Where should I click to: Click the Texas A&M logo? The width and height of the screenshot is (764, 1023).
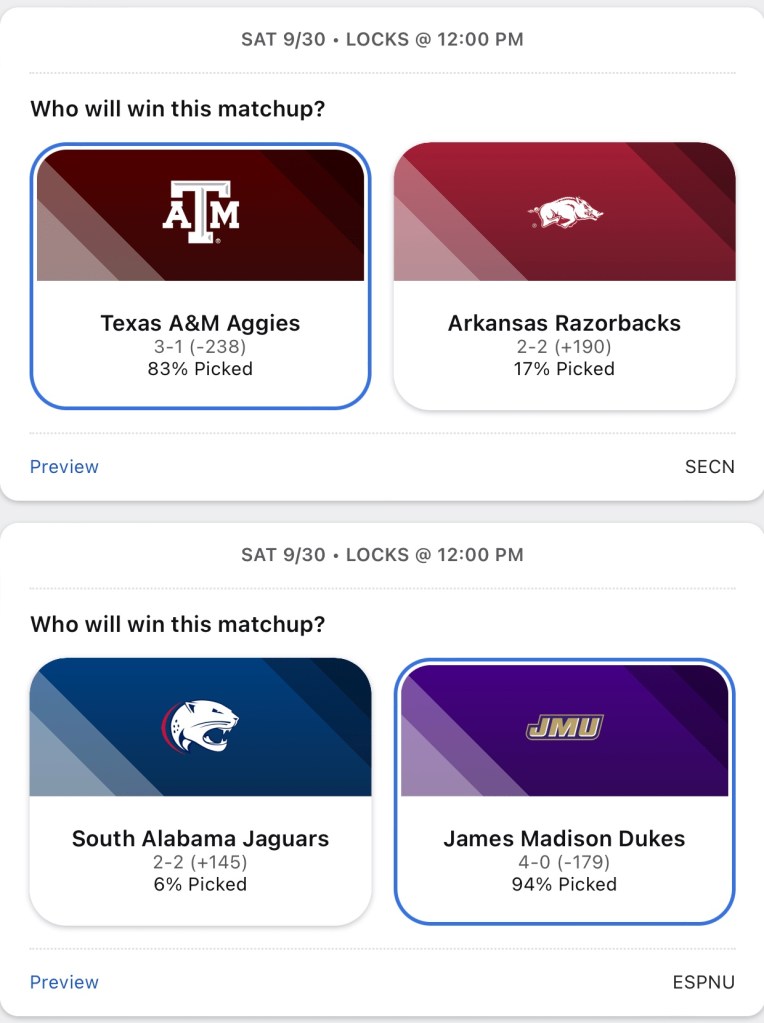tap(200, 213)
